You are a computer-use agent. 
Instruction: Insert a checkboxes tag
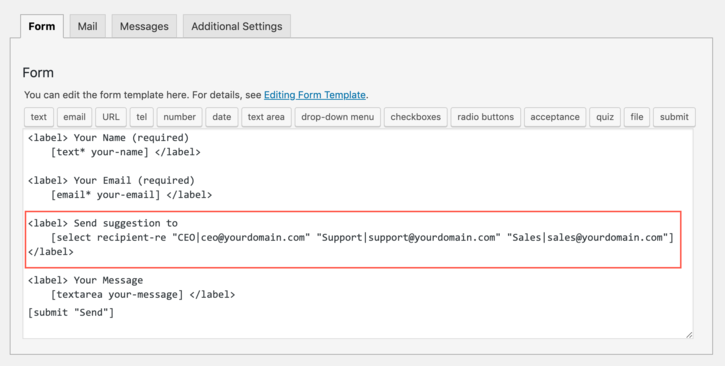(416, 117)
